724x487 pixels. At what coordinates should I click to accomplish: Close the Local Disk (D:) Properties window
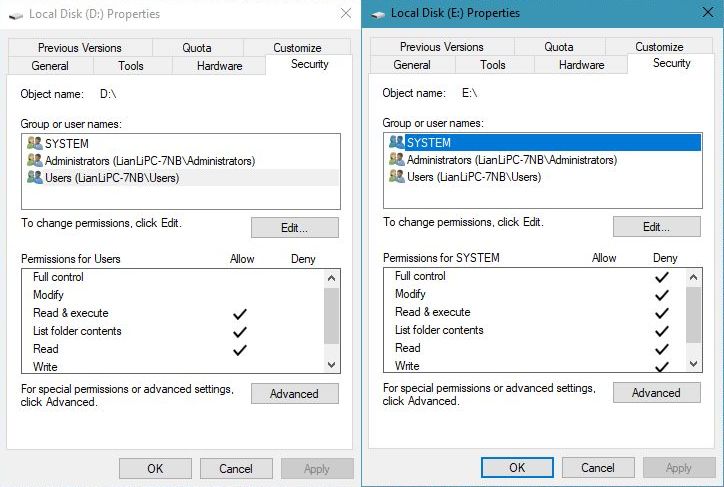[345, 14]
